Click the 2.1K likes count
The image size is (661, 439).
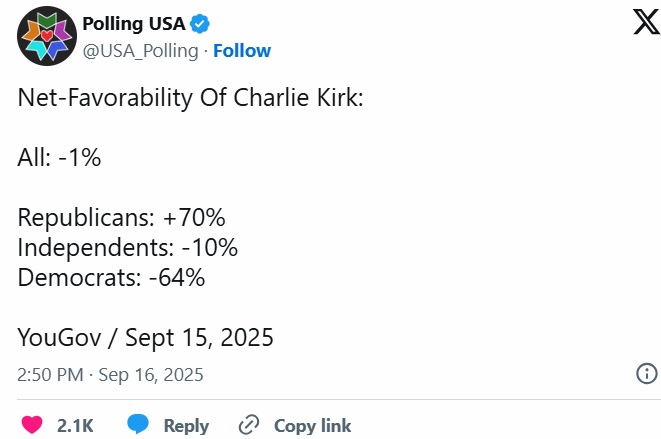pos(75,426)
